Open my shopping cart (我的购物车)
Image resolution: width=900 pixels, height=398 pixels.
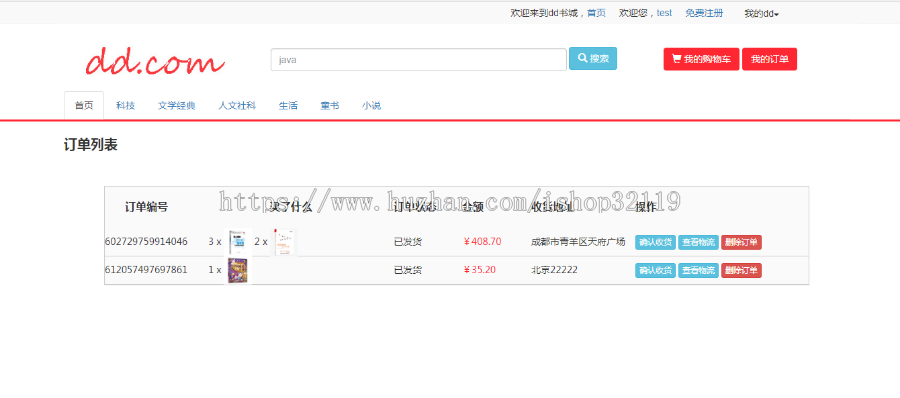coord(701,59)
